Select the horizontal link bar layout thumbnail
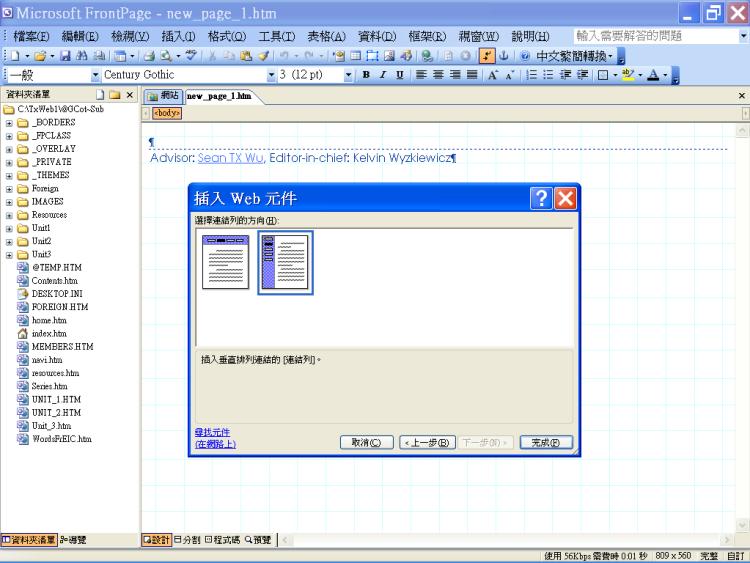The image size is (750, 563). pyautogui.click(x=226, y=262)
